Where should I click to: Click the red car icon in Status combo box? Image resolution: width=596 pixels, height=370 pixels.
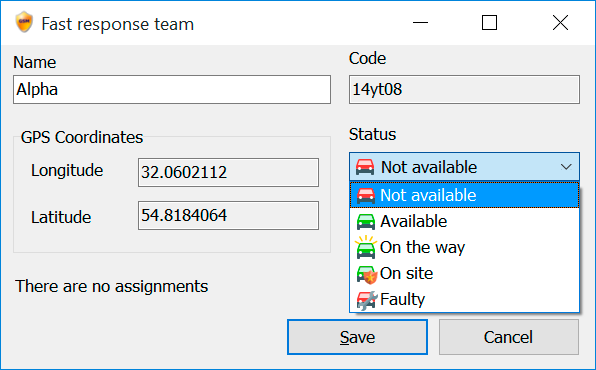365,167
